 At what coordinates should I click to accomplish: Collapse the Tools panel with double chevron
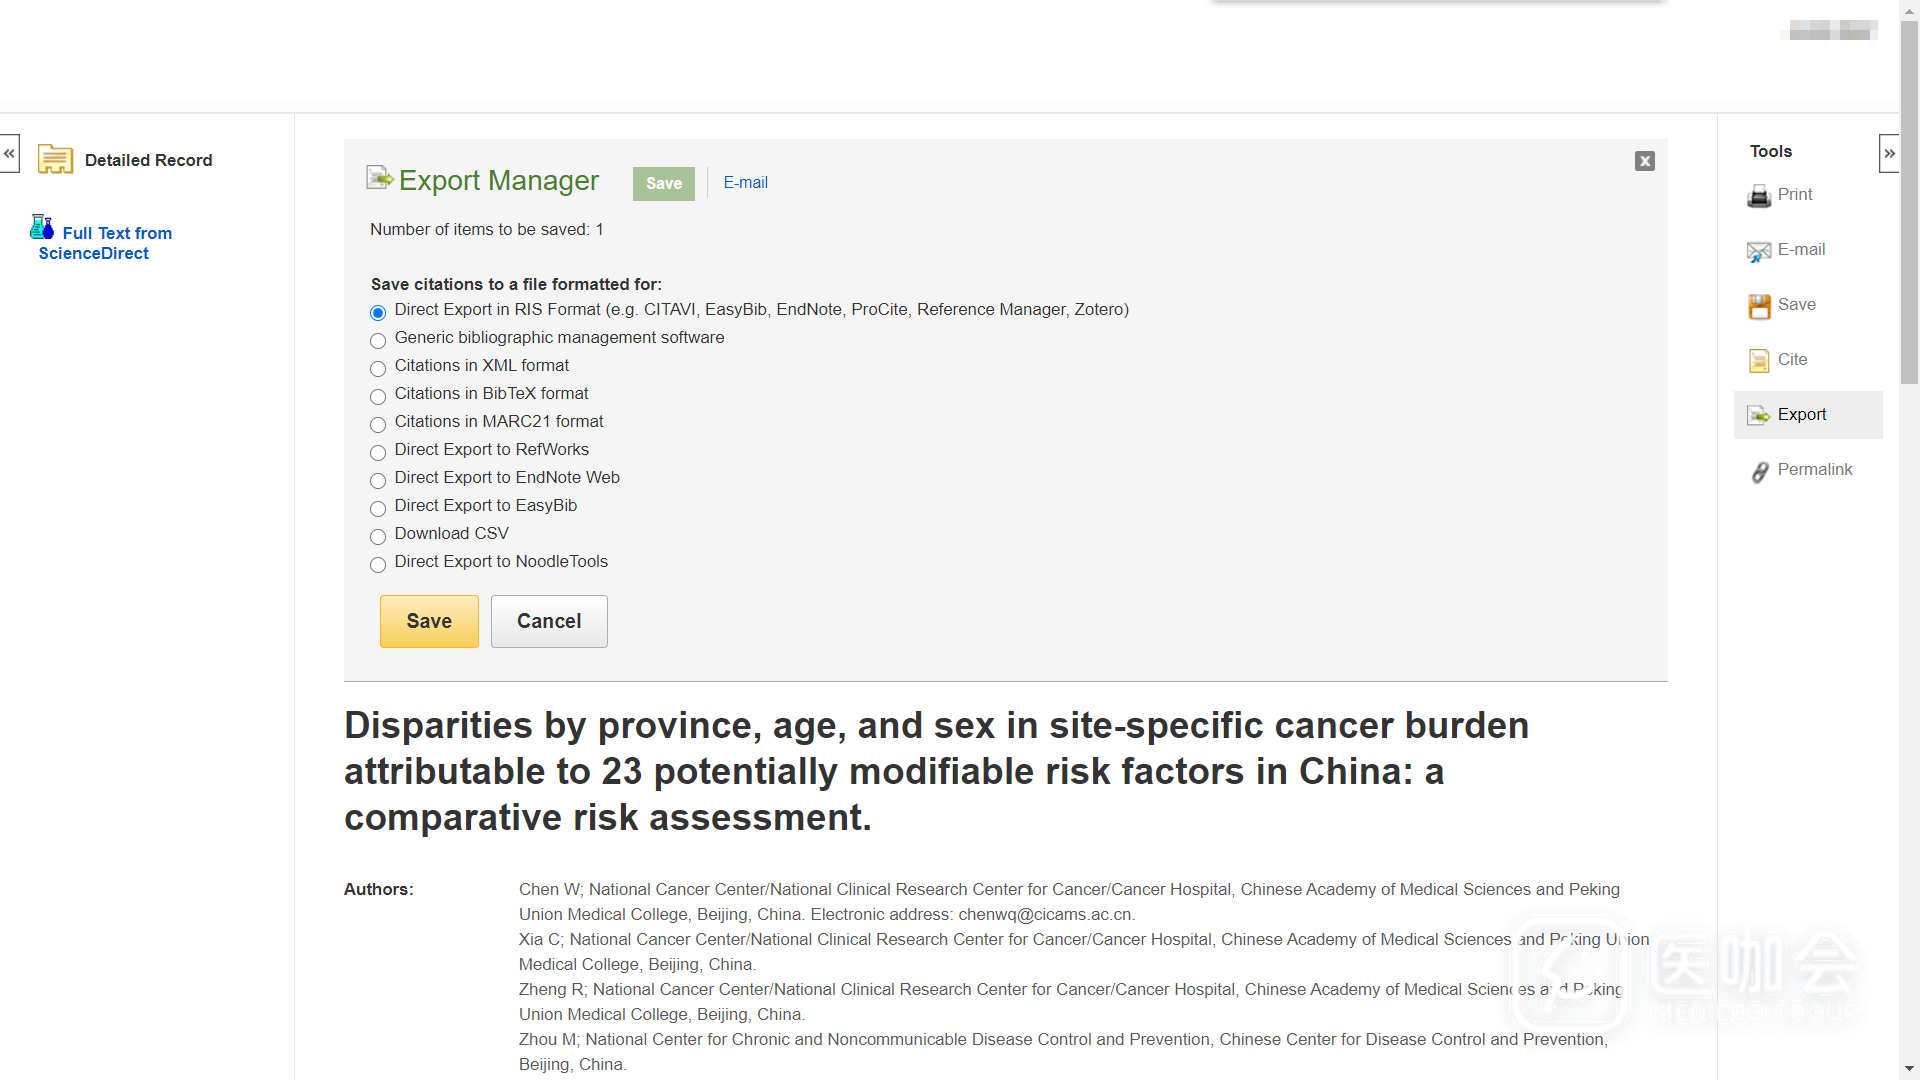[1888, 154]
